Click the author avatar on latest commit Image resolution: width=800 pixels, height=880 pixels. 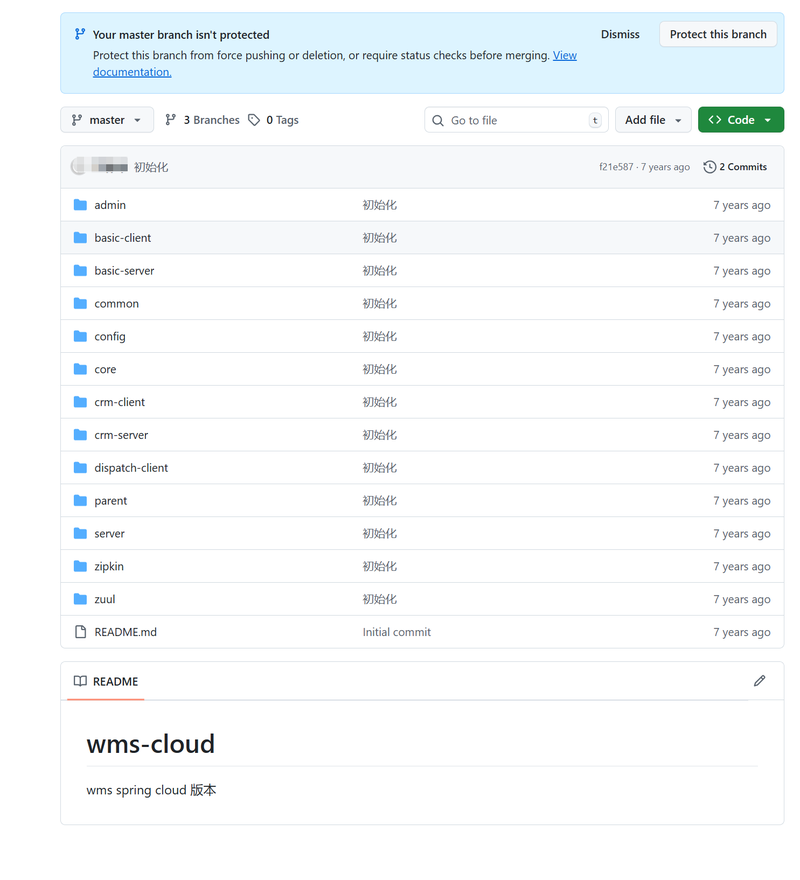[x=79, y=167]
